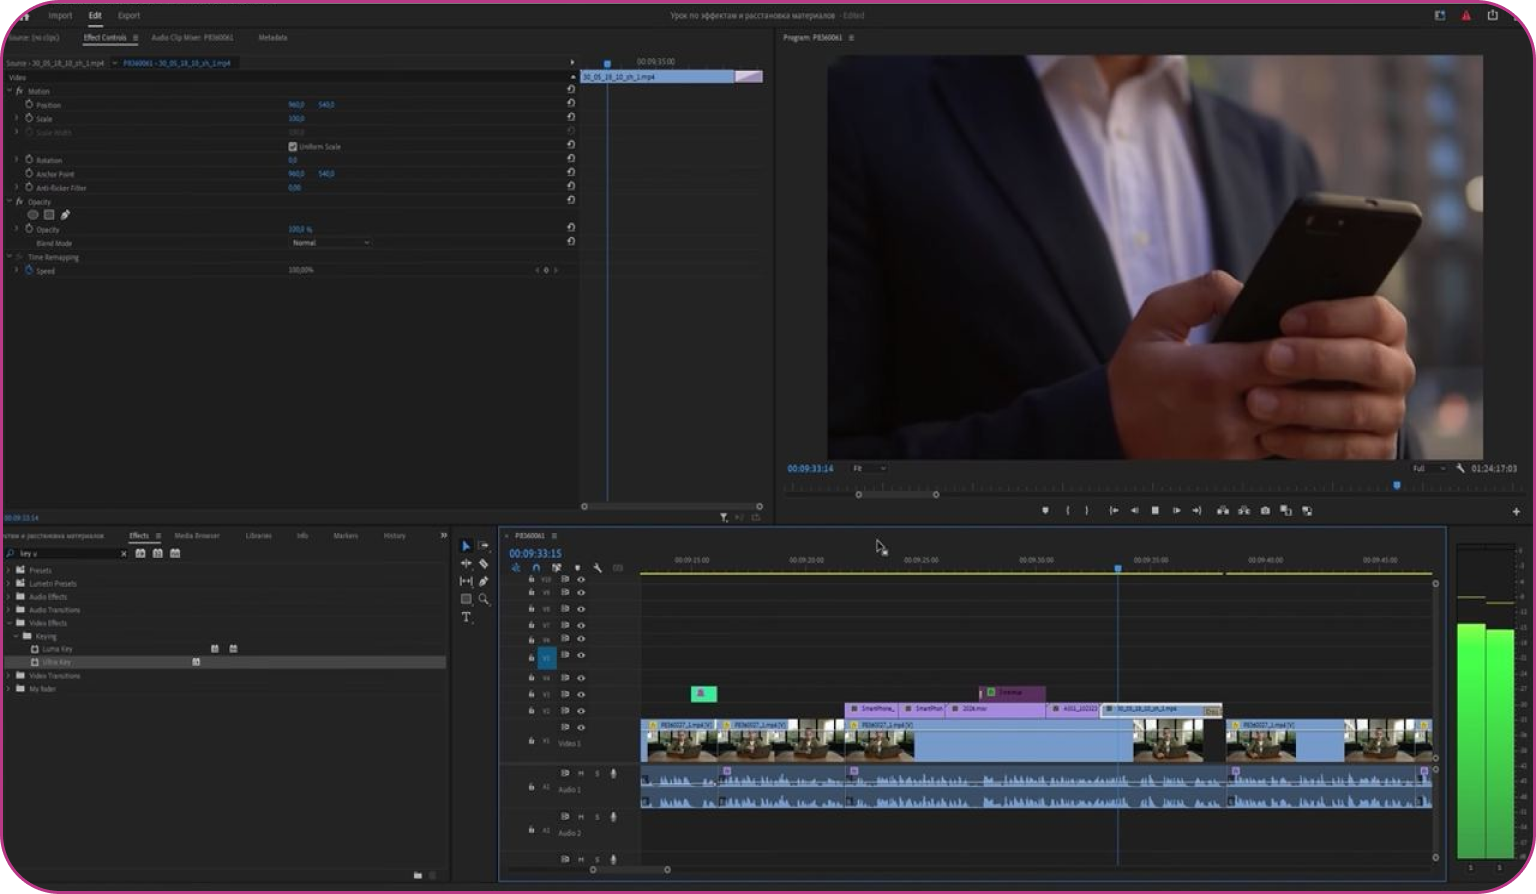
Task: Select the Slip tool
Action: pos(466,581)
